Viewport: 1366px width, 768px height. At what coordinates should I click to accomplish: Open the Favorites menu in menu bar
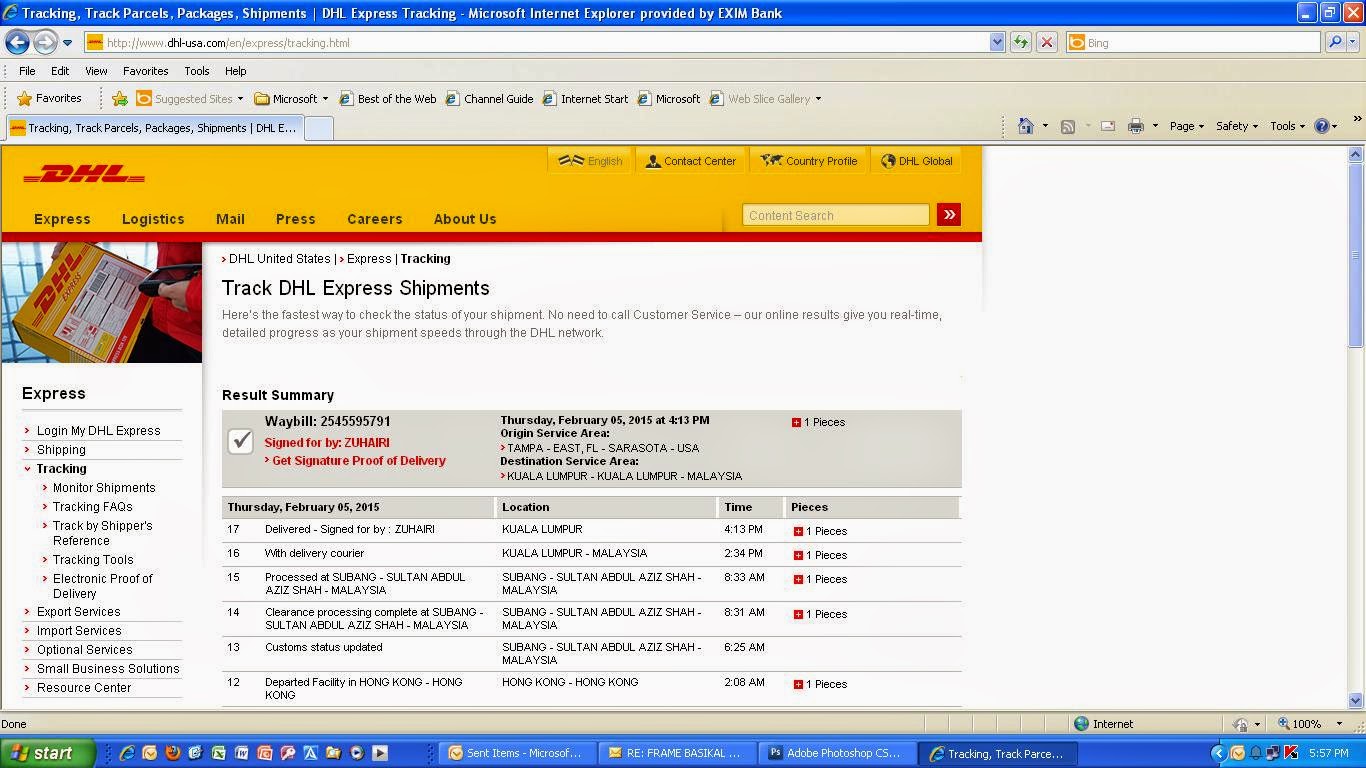click(x=145, y=71)
